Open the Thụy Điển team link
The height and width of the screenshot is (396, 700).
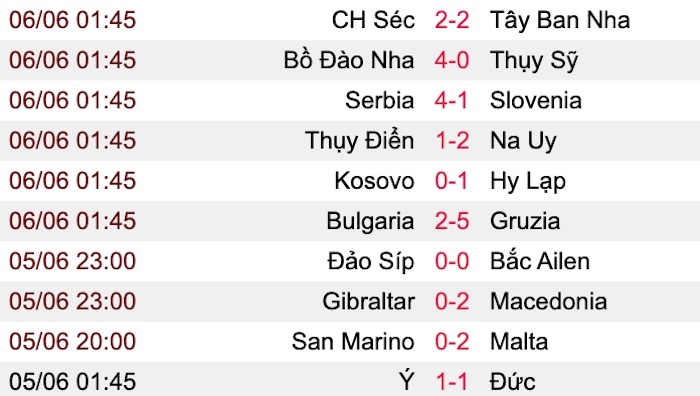(x=359, y=141)
